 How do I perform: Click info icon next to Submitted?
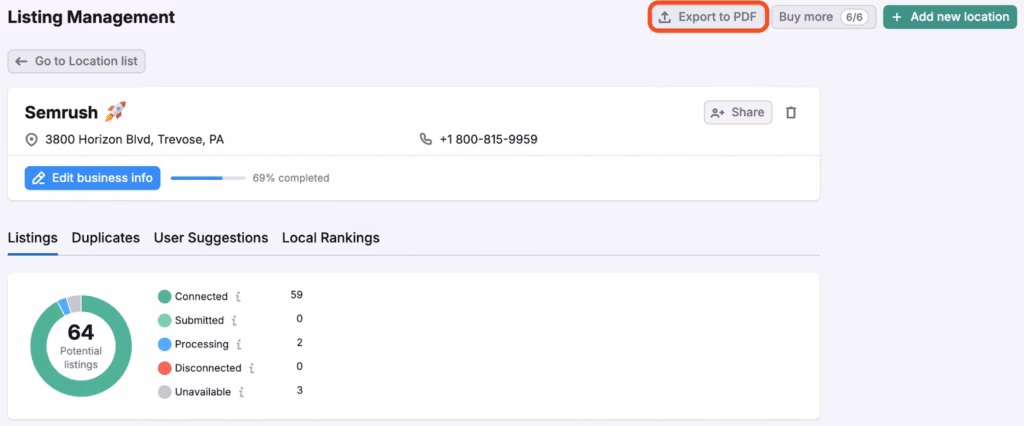[x=234, y=320]
